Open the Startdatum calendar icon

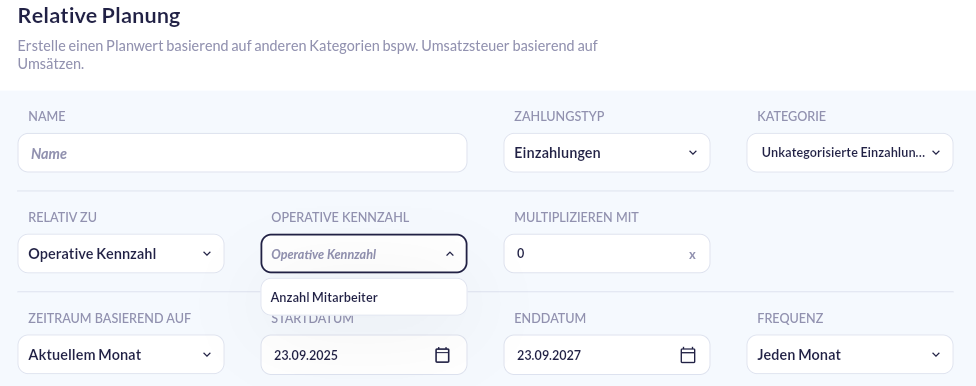(442, 355)
